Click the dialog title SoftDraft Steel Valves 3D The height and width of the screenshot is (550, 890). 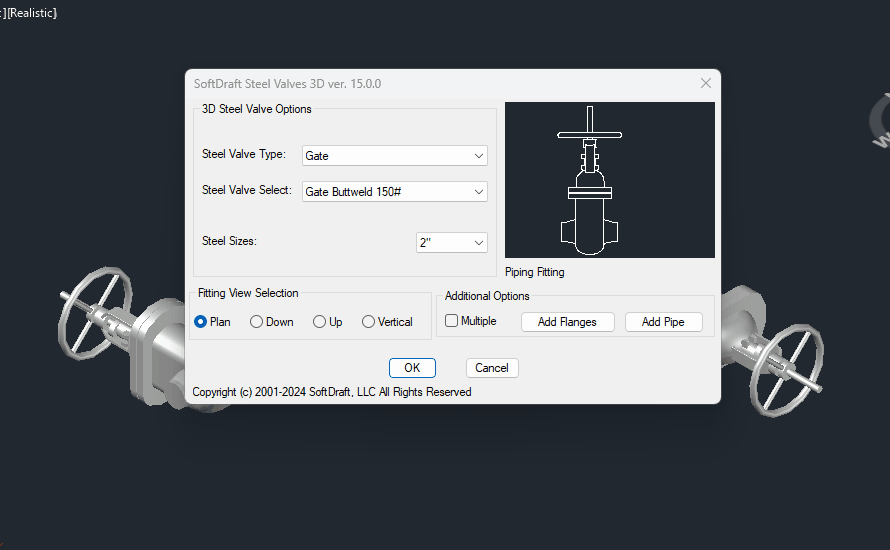tap(287, 84)
